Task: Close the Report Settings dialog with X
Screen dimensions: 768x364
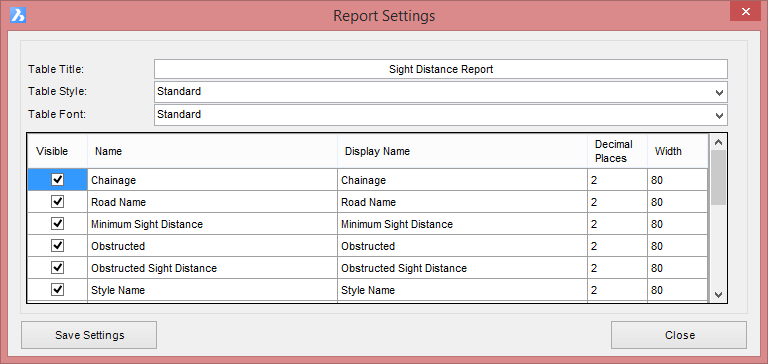Action: tap(745, 12)
